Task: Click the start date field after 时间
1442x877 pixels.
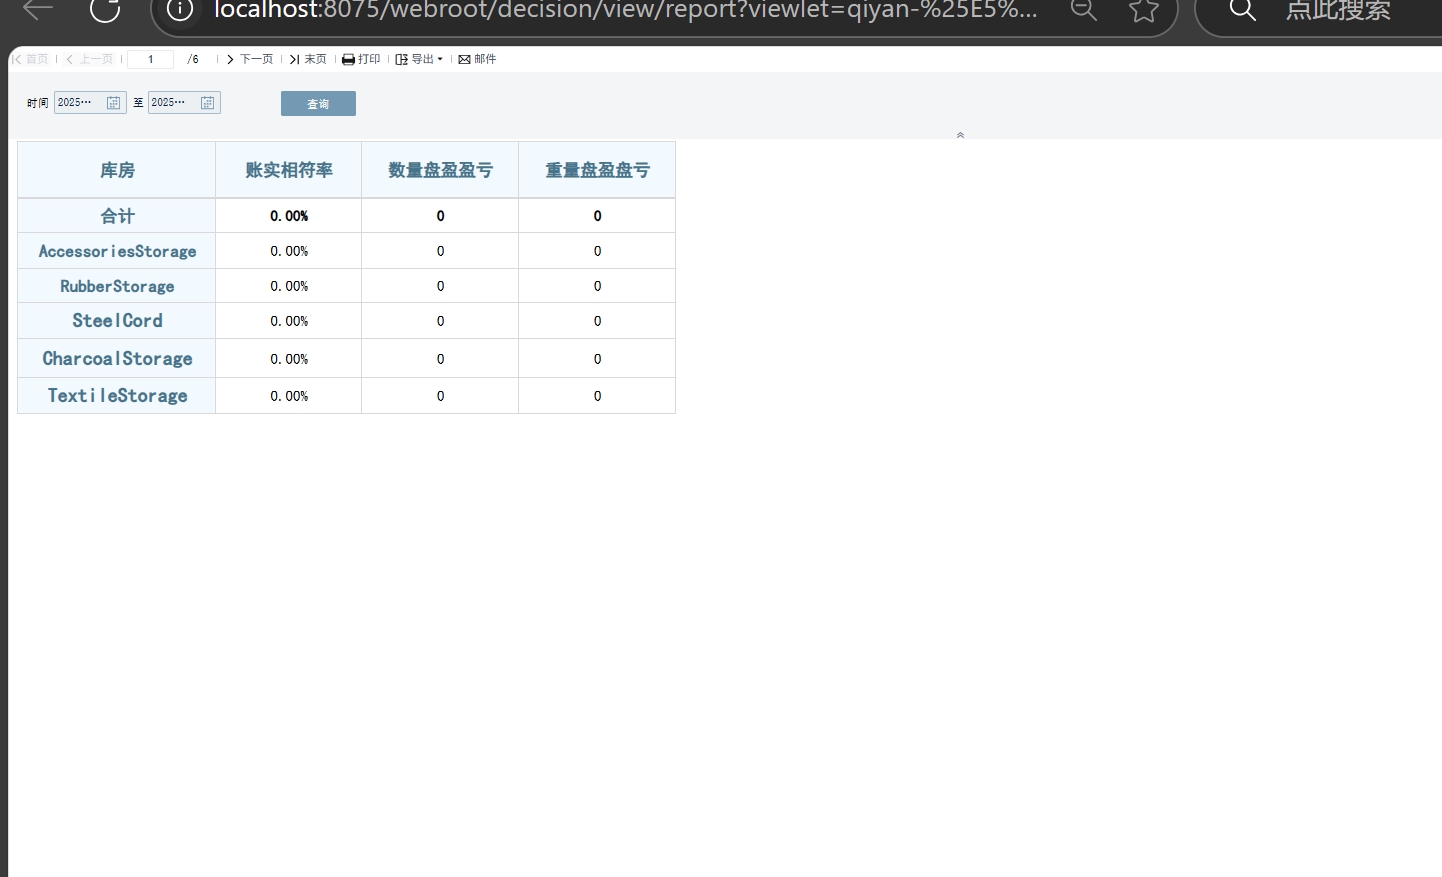Action: [79, 102]
